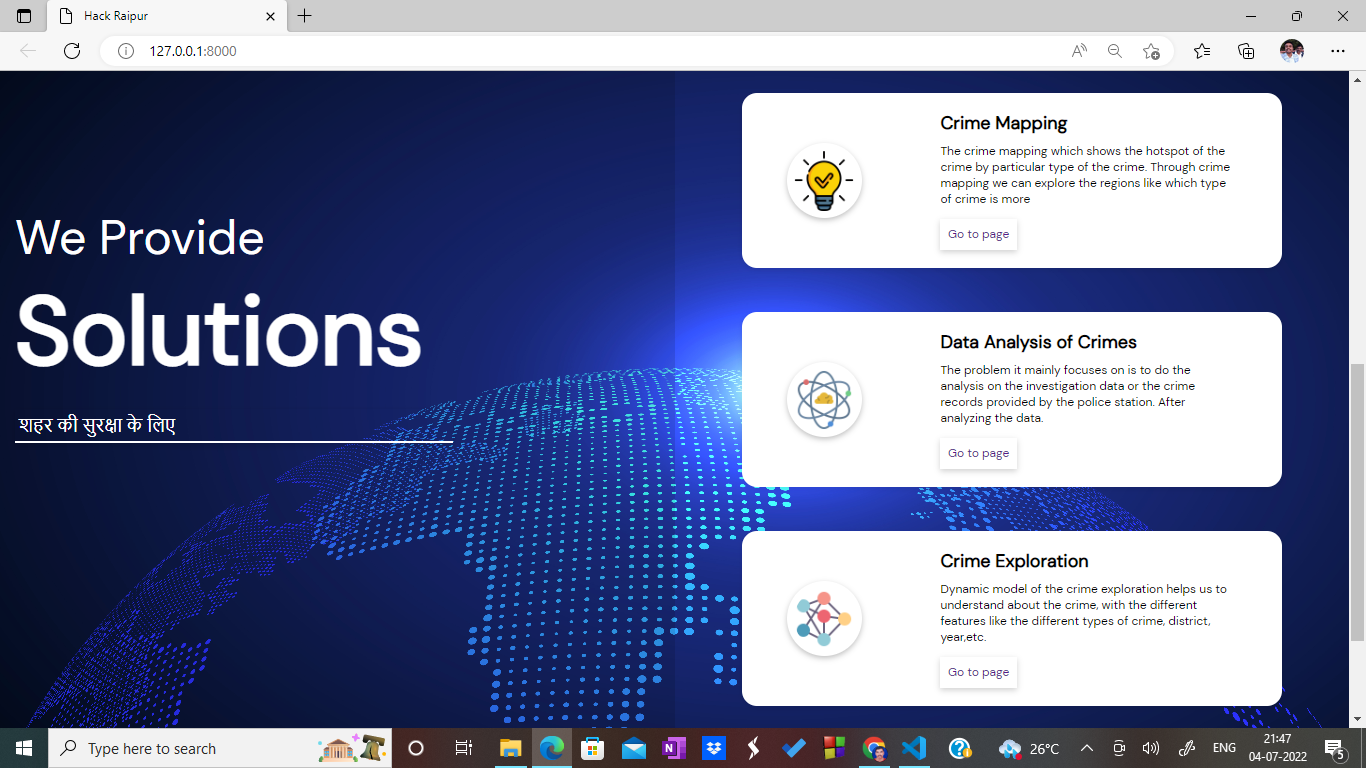
Task: Open the clock showing 21:47
Action: (1277, 748)
